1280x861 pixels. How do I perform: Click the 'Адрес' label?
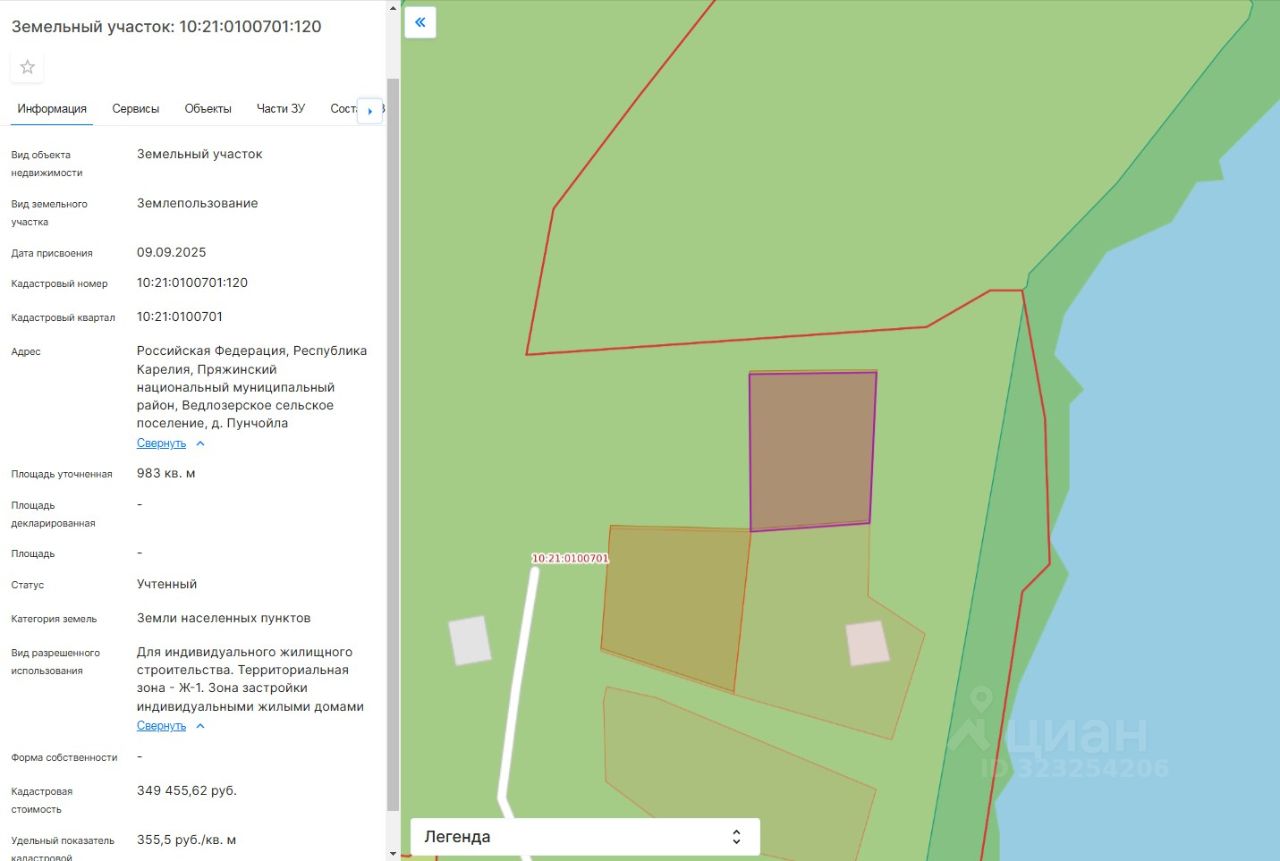coord(26,352)
